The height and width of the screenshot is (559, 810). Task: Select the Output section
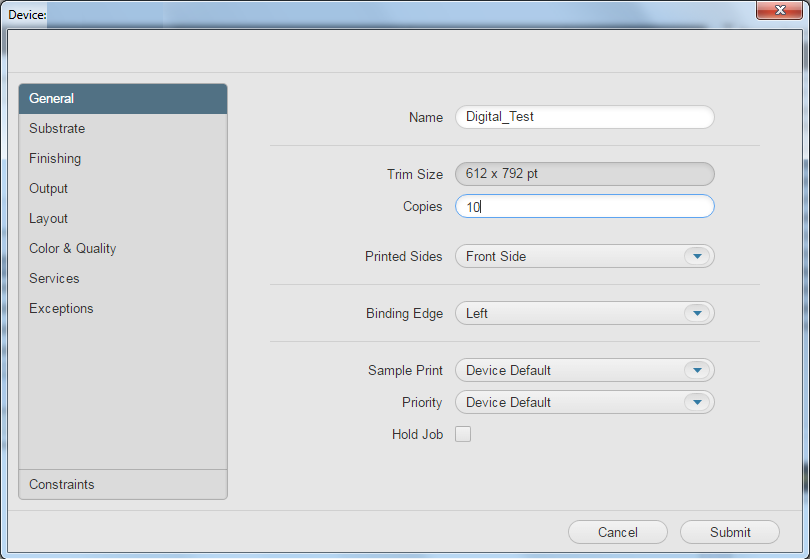tap(123, 189)
